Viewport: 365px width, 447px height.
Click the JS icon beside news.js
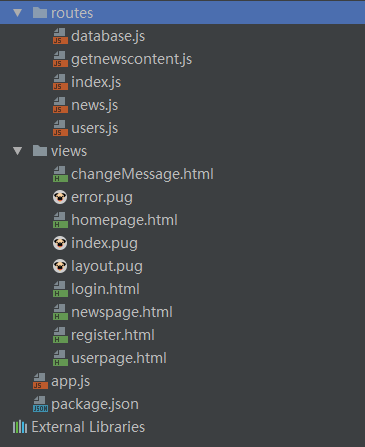point(60,105)
